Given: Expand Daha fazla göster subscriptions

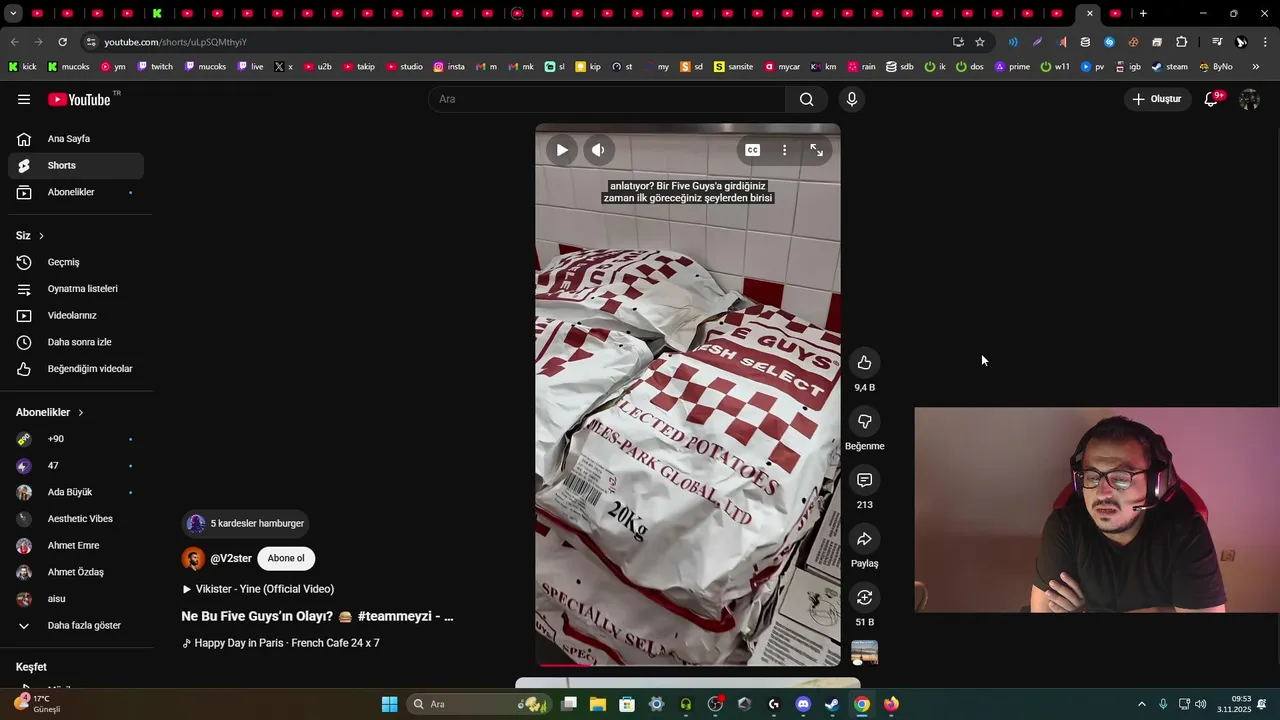Looking at the screenshot, I should pos(76,626).
